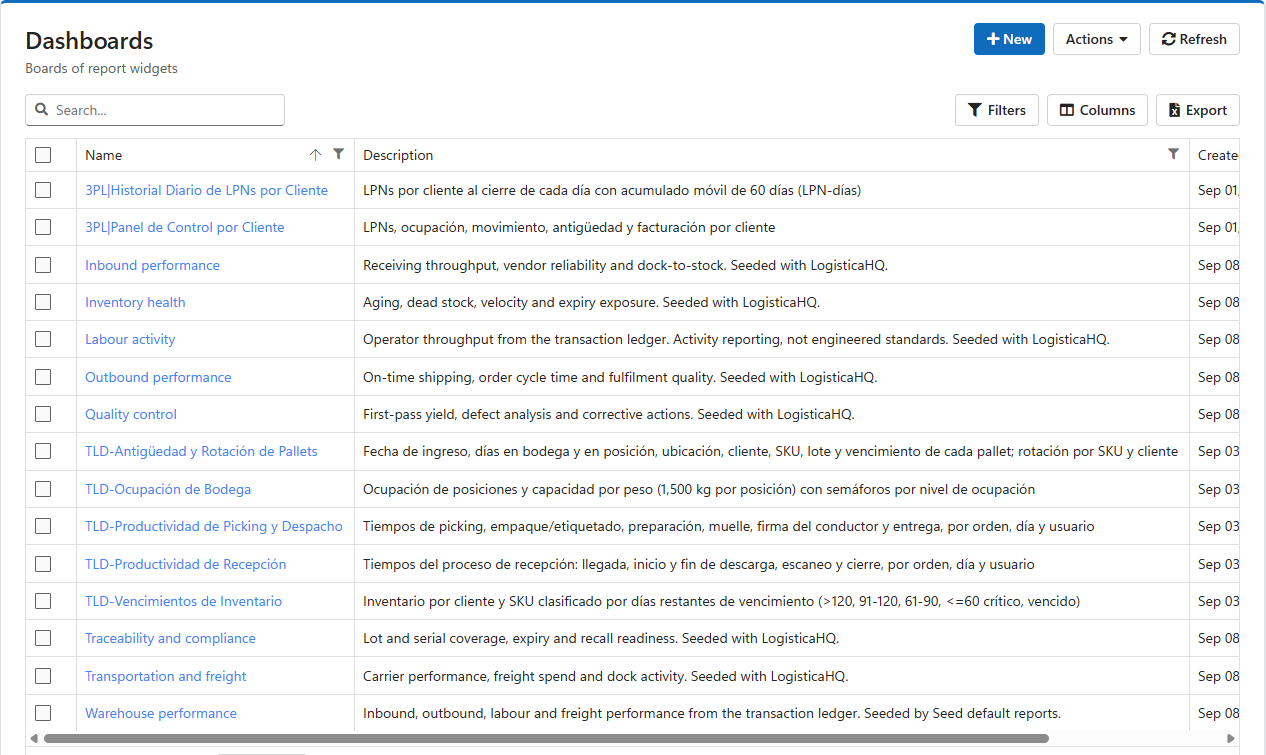
Task: Open the Labour activity dashboard
Action: (130, 339)
